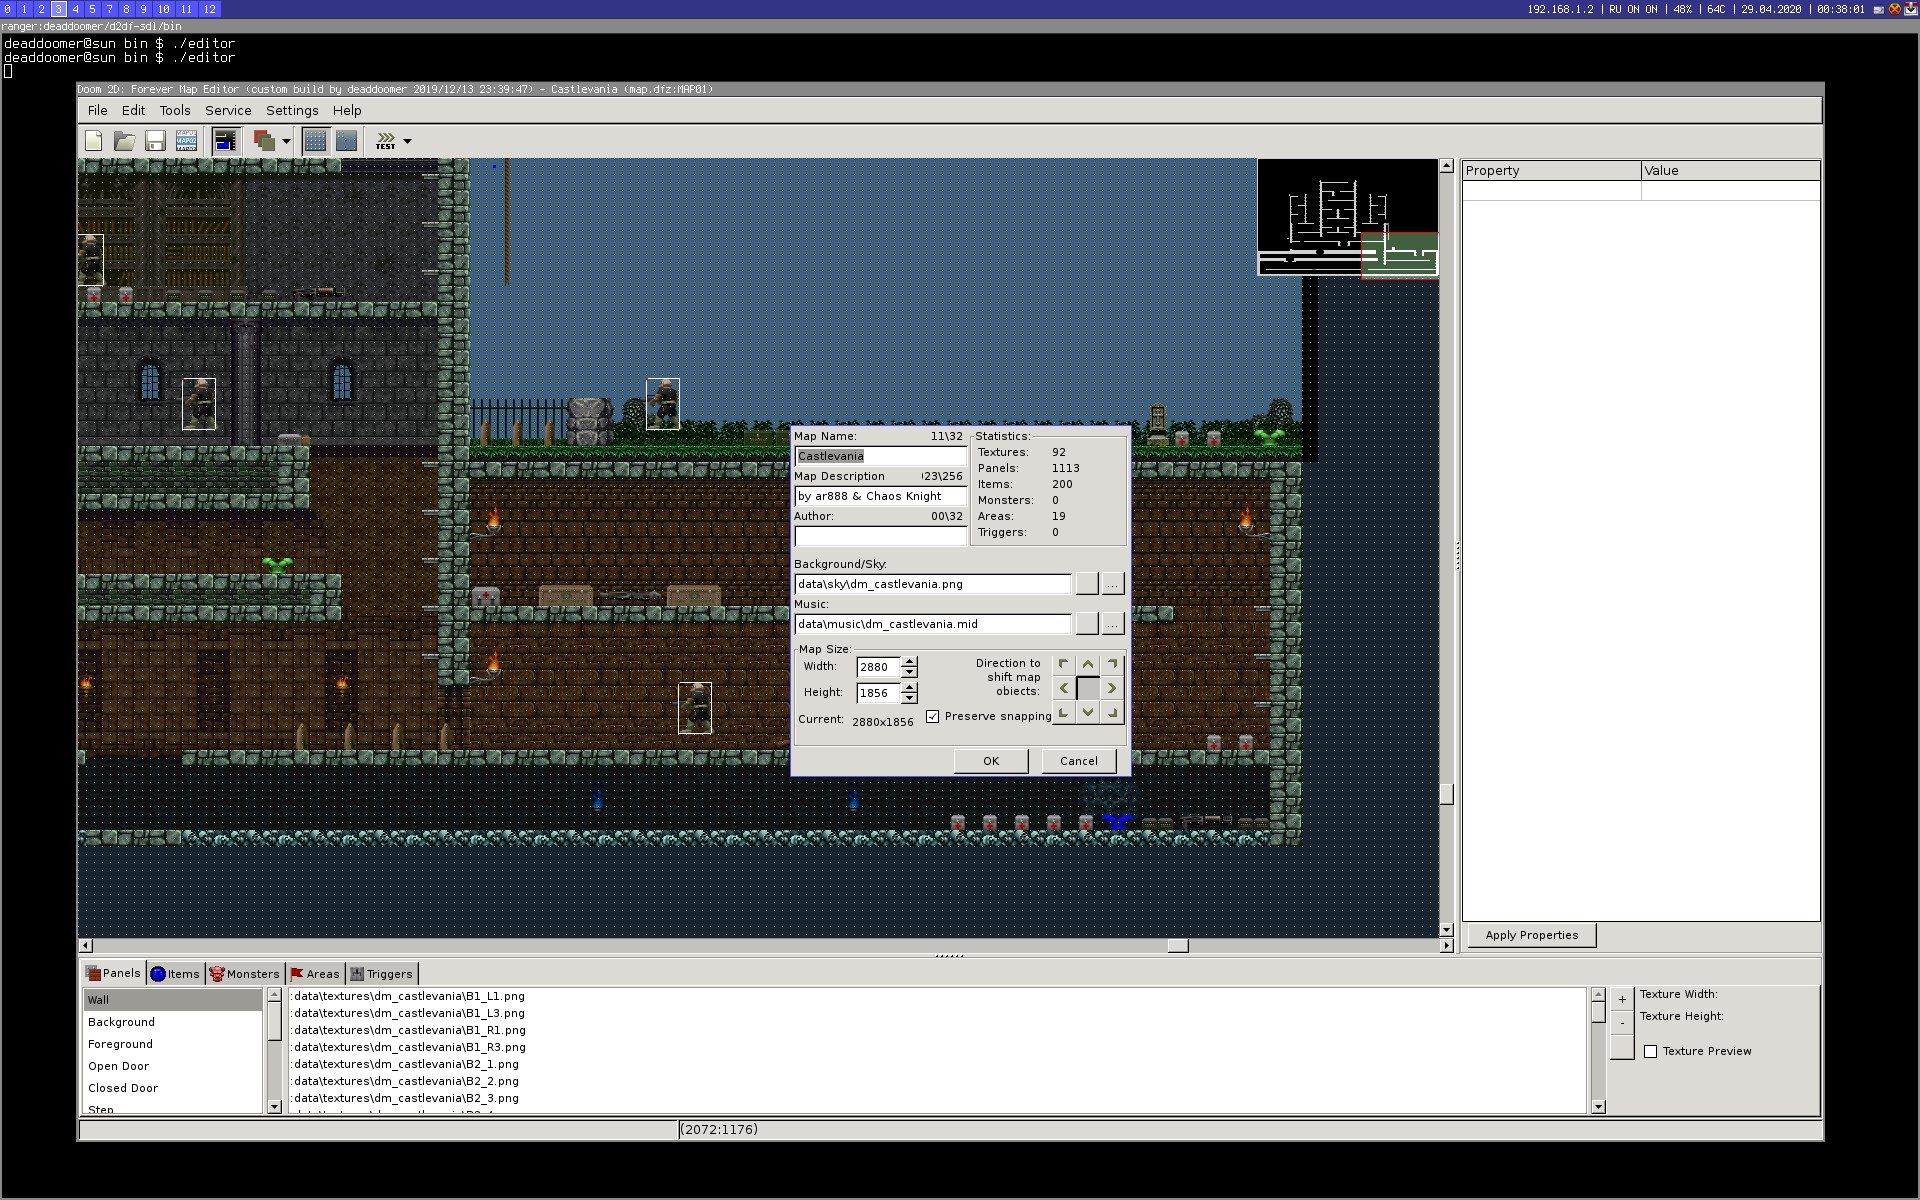Select center no-shift direction button

click(1088, 688)
